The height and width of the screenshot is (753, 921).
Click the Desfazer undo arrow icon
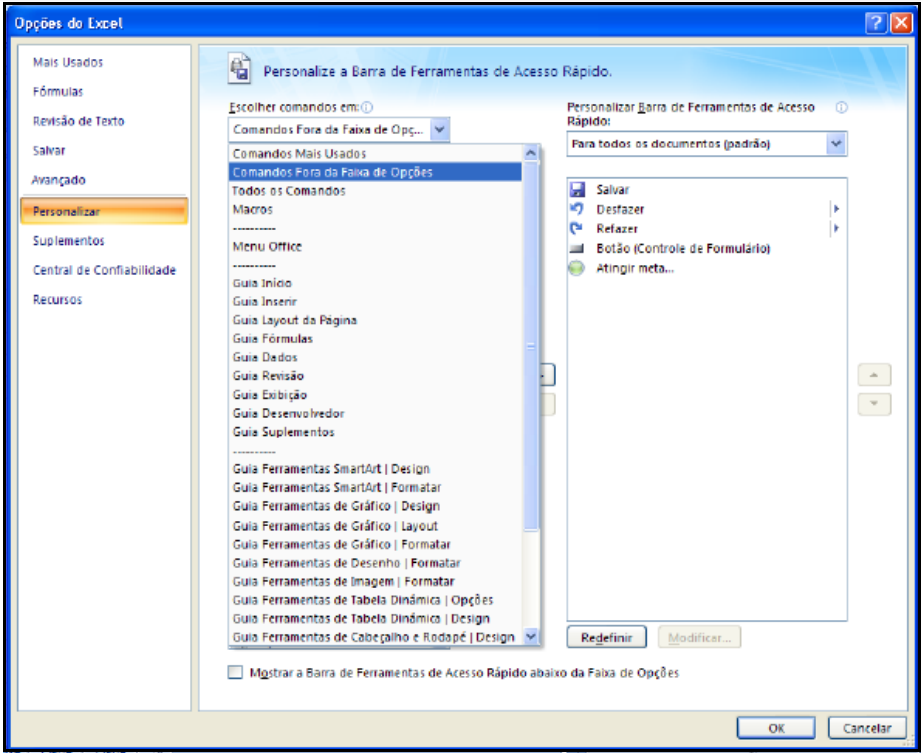tap(577, 209)
